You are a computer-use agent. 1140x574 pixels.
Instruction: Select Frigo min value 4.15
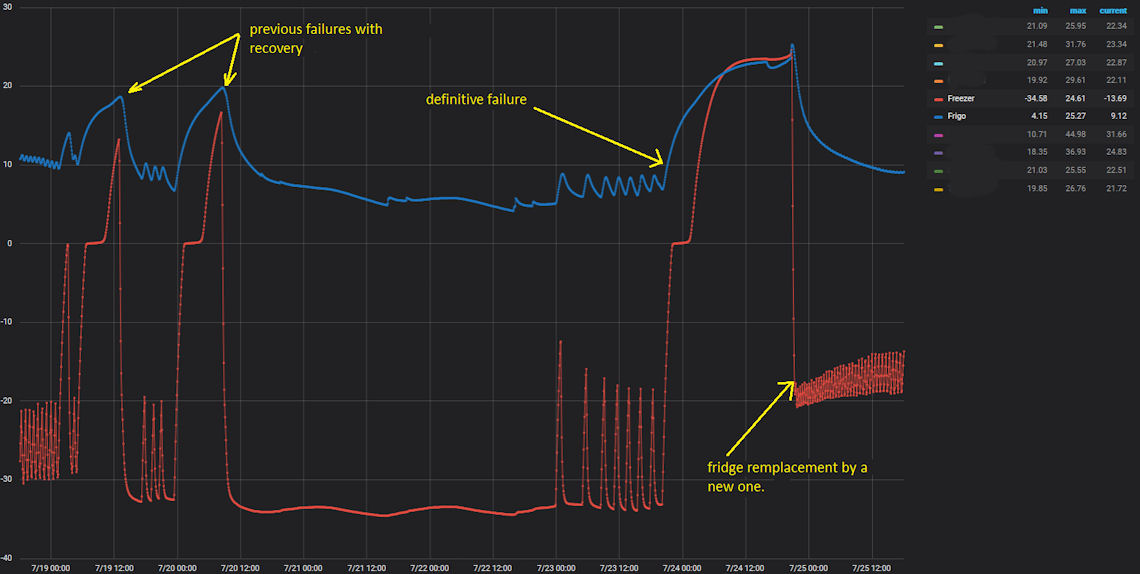(1041, 116)
